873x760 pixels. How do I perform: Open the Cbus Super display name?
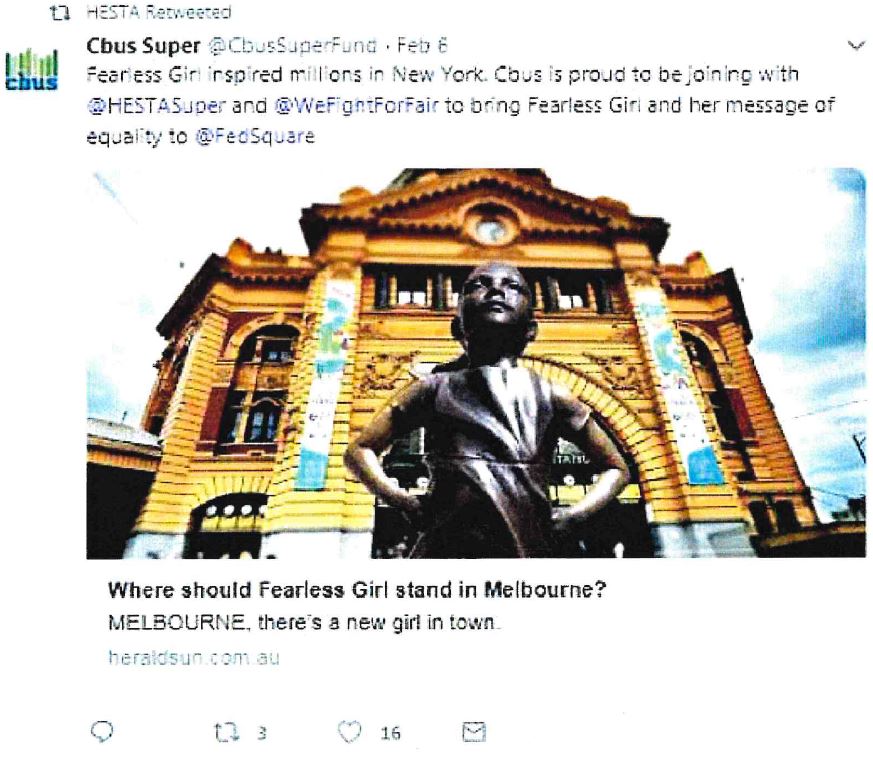[143, 46]
